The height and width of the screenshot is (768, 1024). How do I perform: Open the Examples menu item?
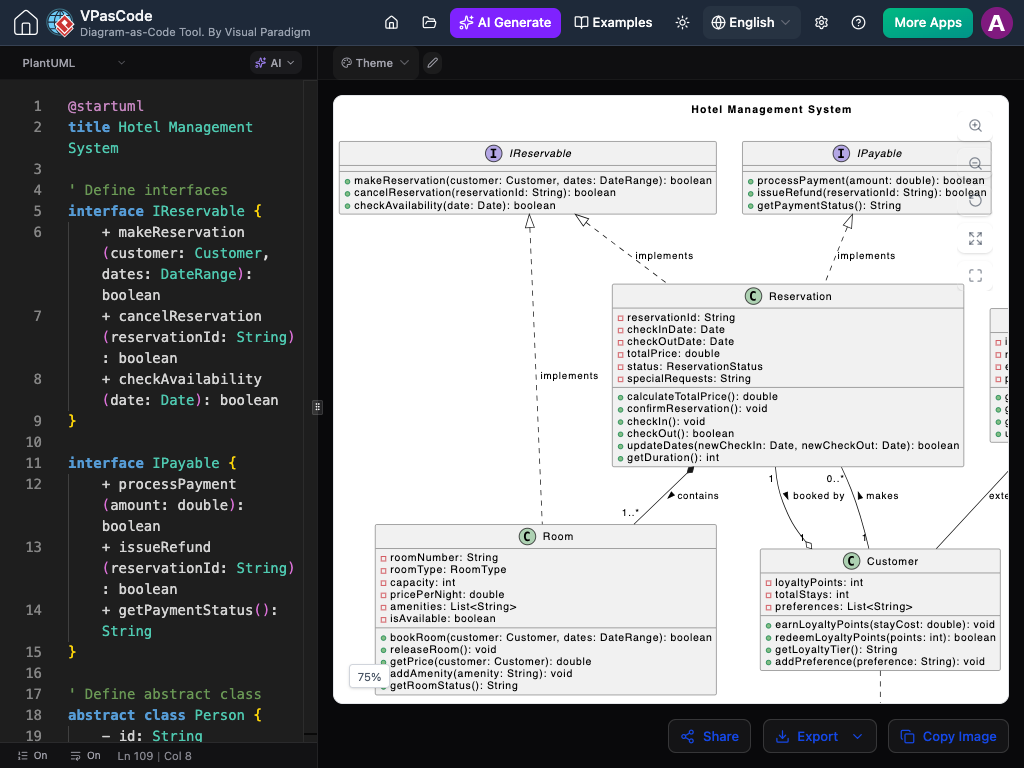pos(613,23)
